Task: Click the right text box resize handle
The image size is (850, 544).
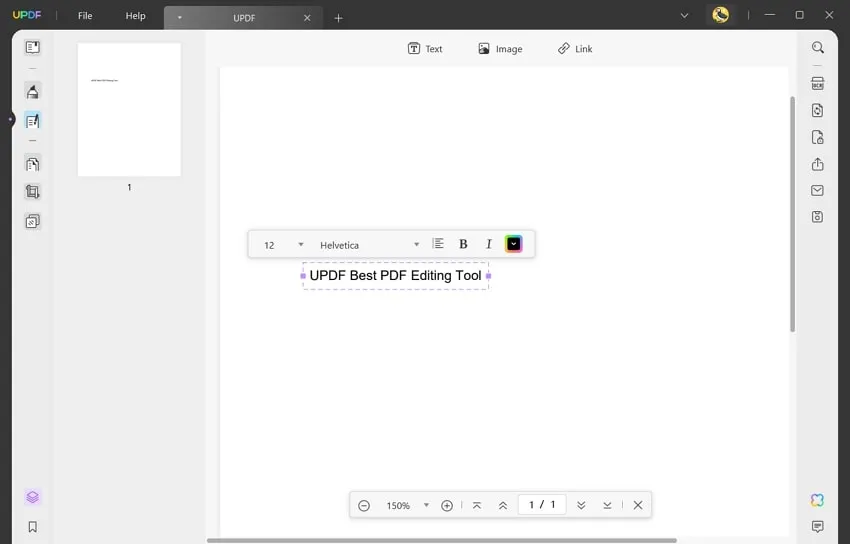Action: [488, 276]
